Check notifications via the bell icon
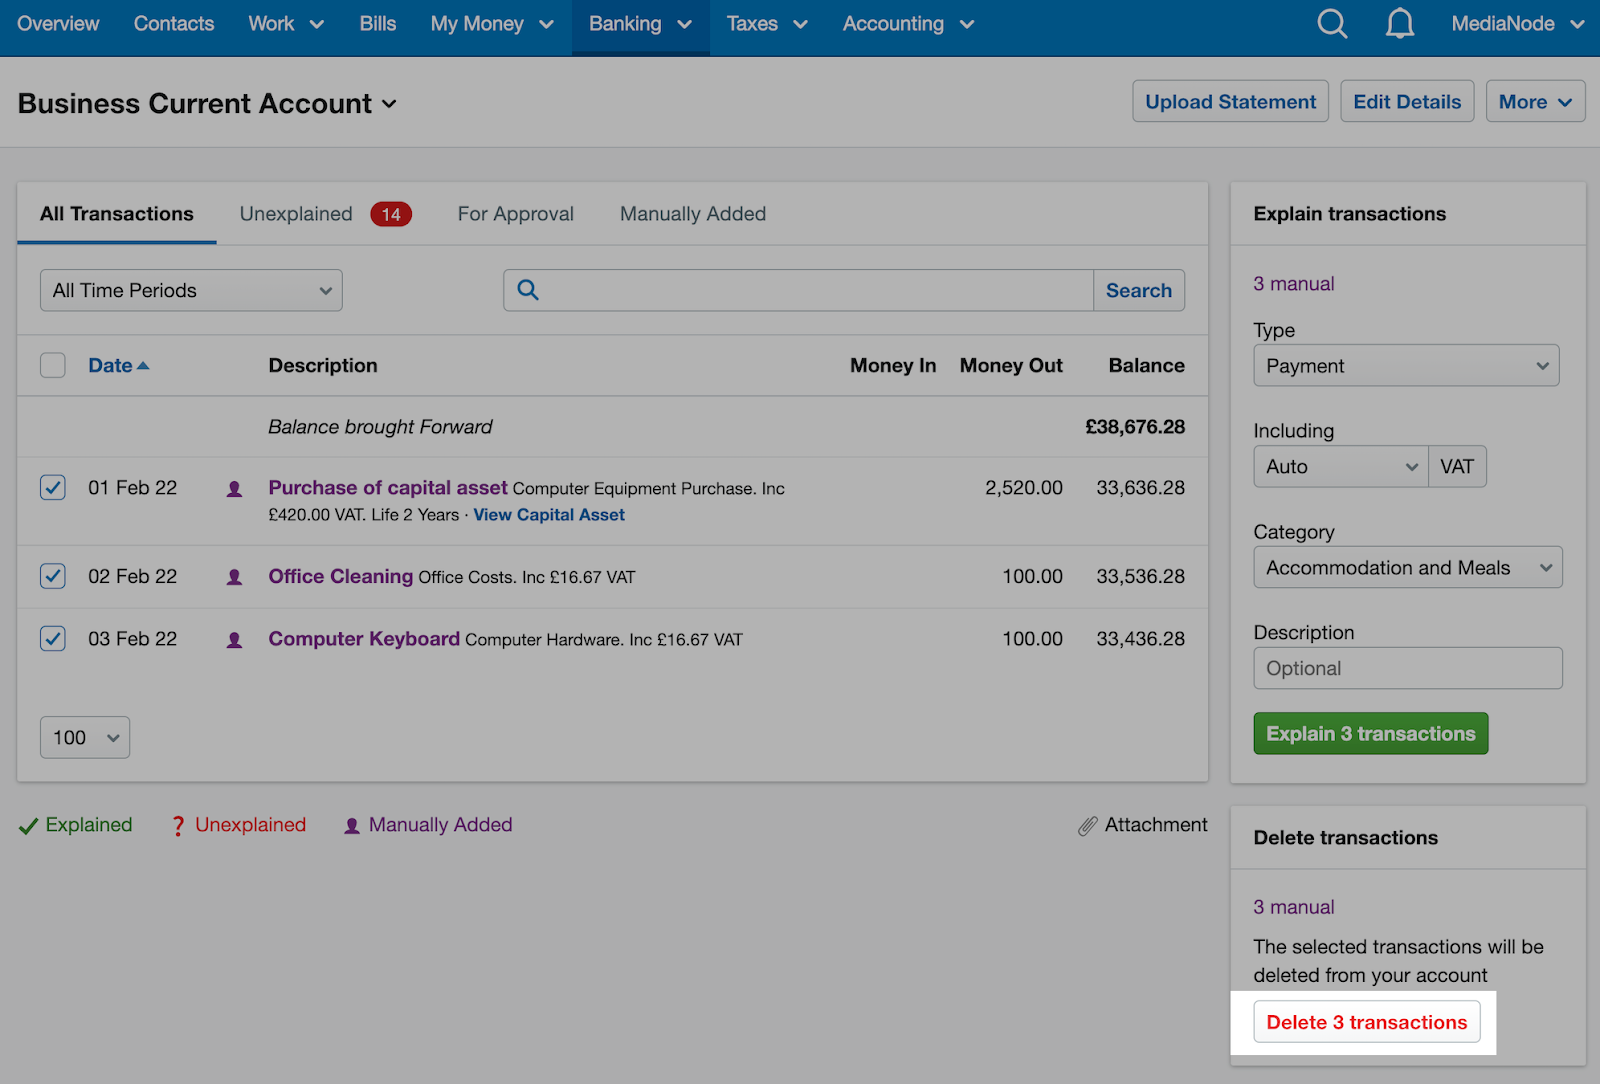This screenshot has height=1084, width=1600. click(1399, 23)
